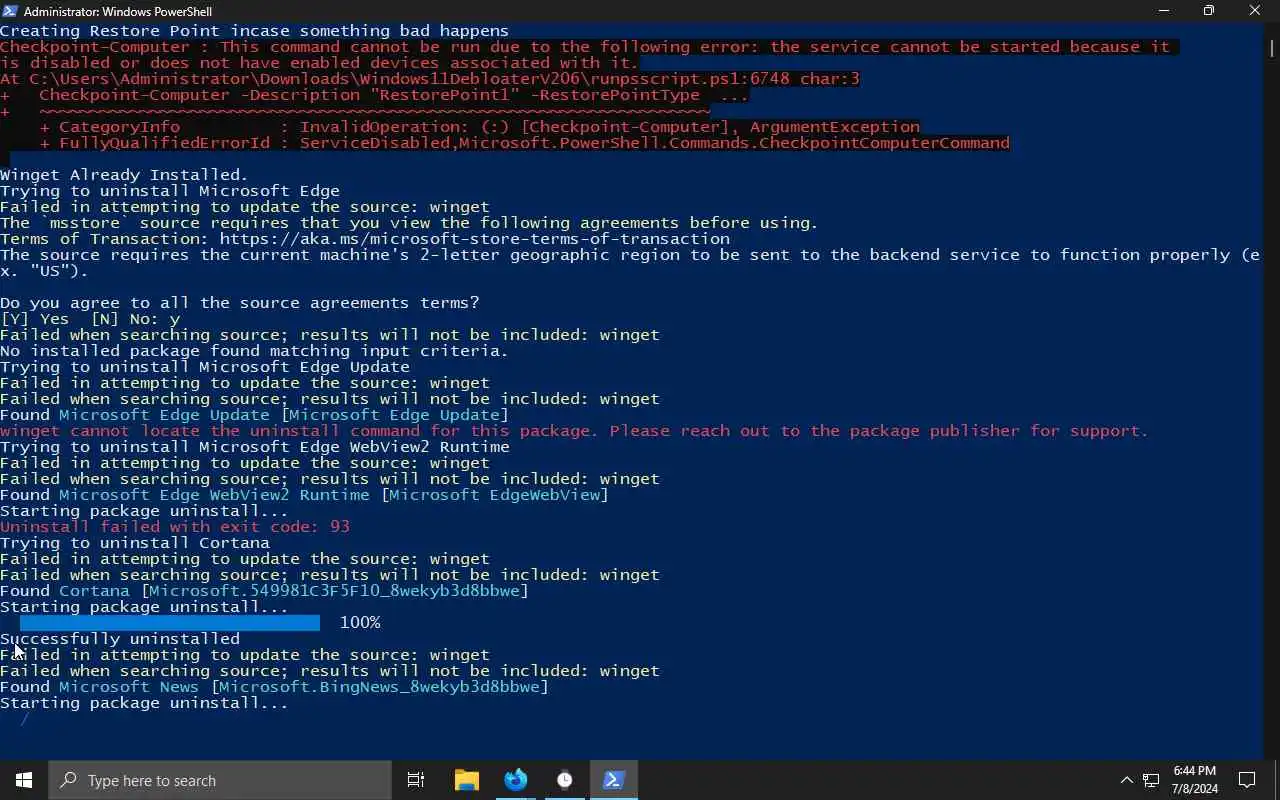Click 'Trying to uninstall Microsoft Edge Update' line

(205, 367)
